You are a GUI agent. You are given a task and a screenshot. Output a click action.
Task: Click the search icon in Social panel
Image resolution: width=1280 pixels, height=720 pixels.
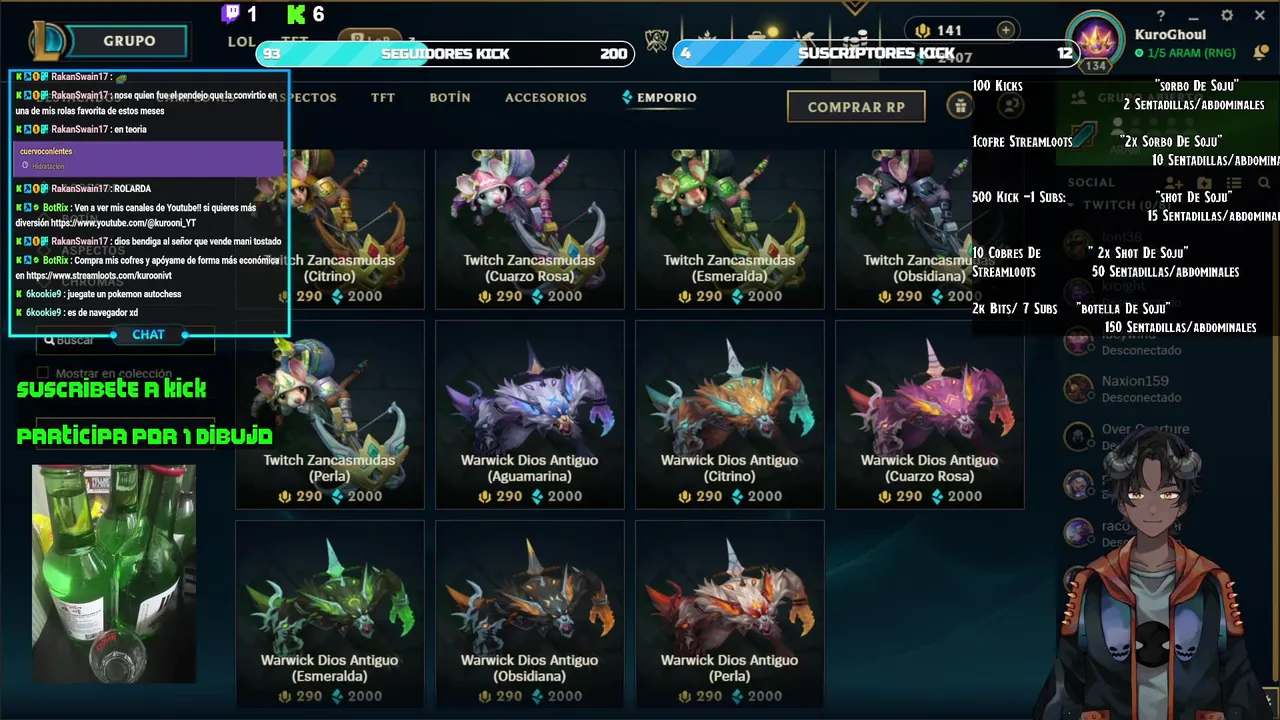pos(1264,183)
